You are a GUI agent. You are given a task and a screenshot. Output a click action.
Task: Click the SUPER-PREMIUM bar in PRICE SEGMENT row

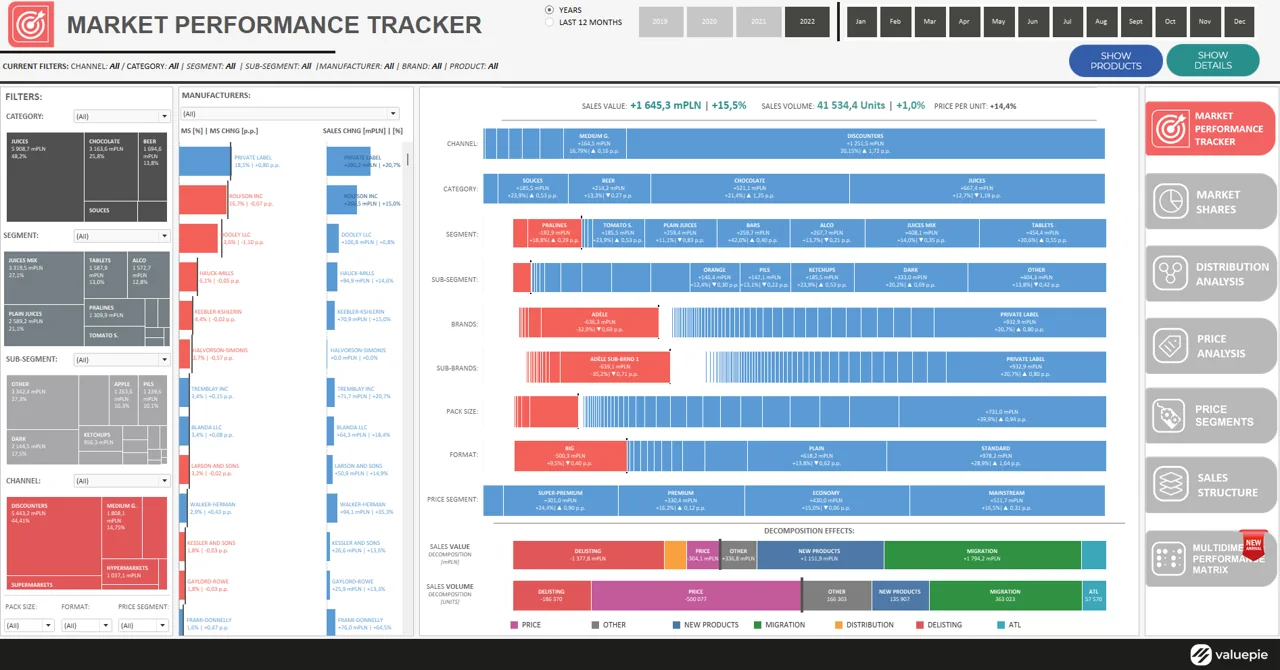(x=560, y=501)
